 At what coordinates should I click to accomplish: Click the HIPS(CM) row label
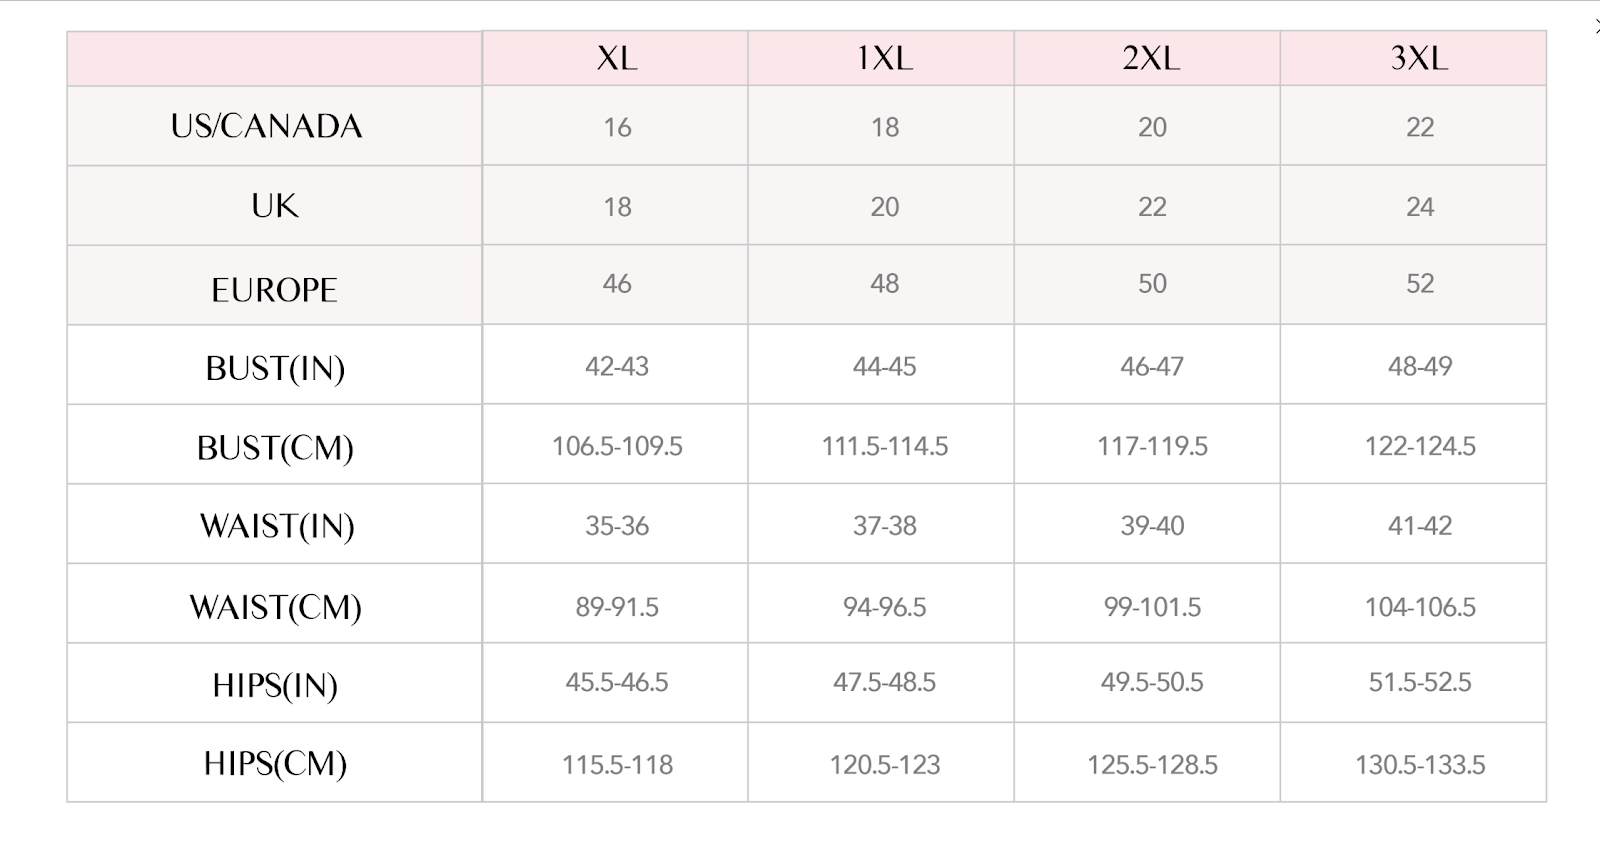tap(275, 764)
